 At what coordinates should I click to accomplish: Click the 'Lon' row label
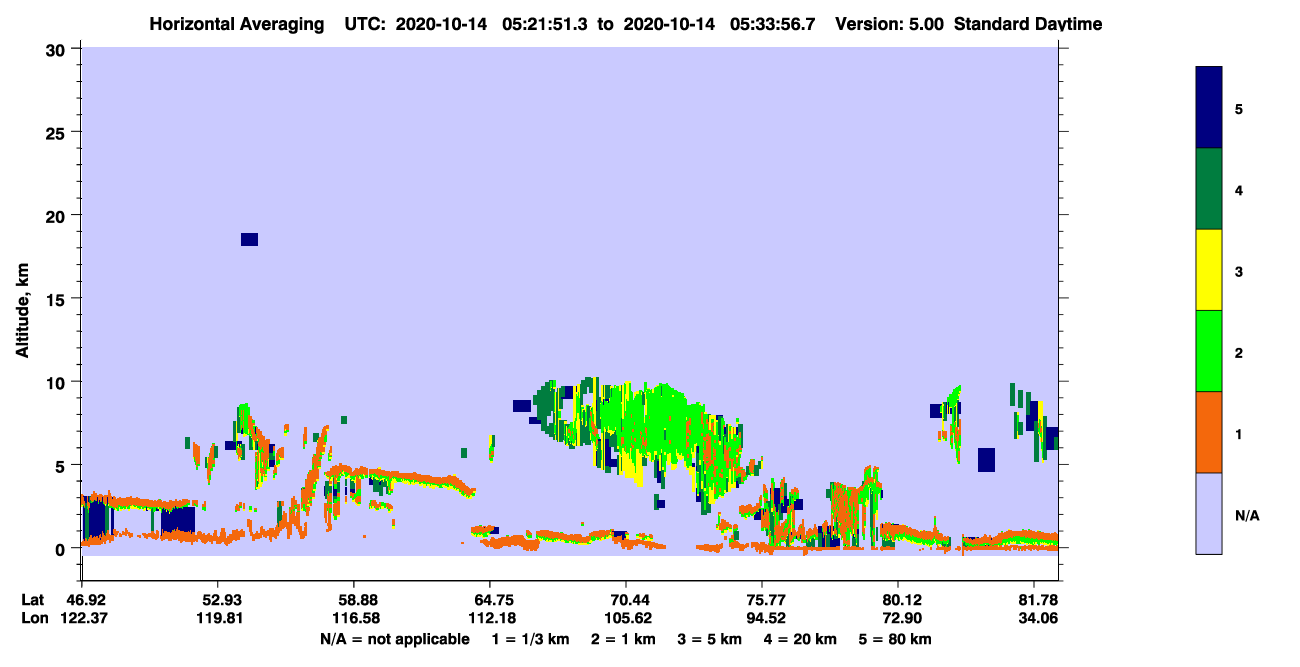33,618
